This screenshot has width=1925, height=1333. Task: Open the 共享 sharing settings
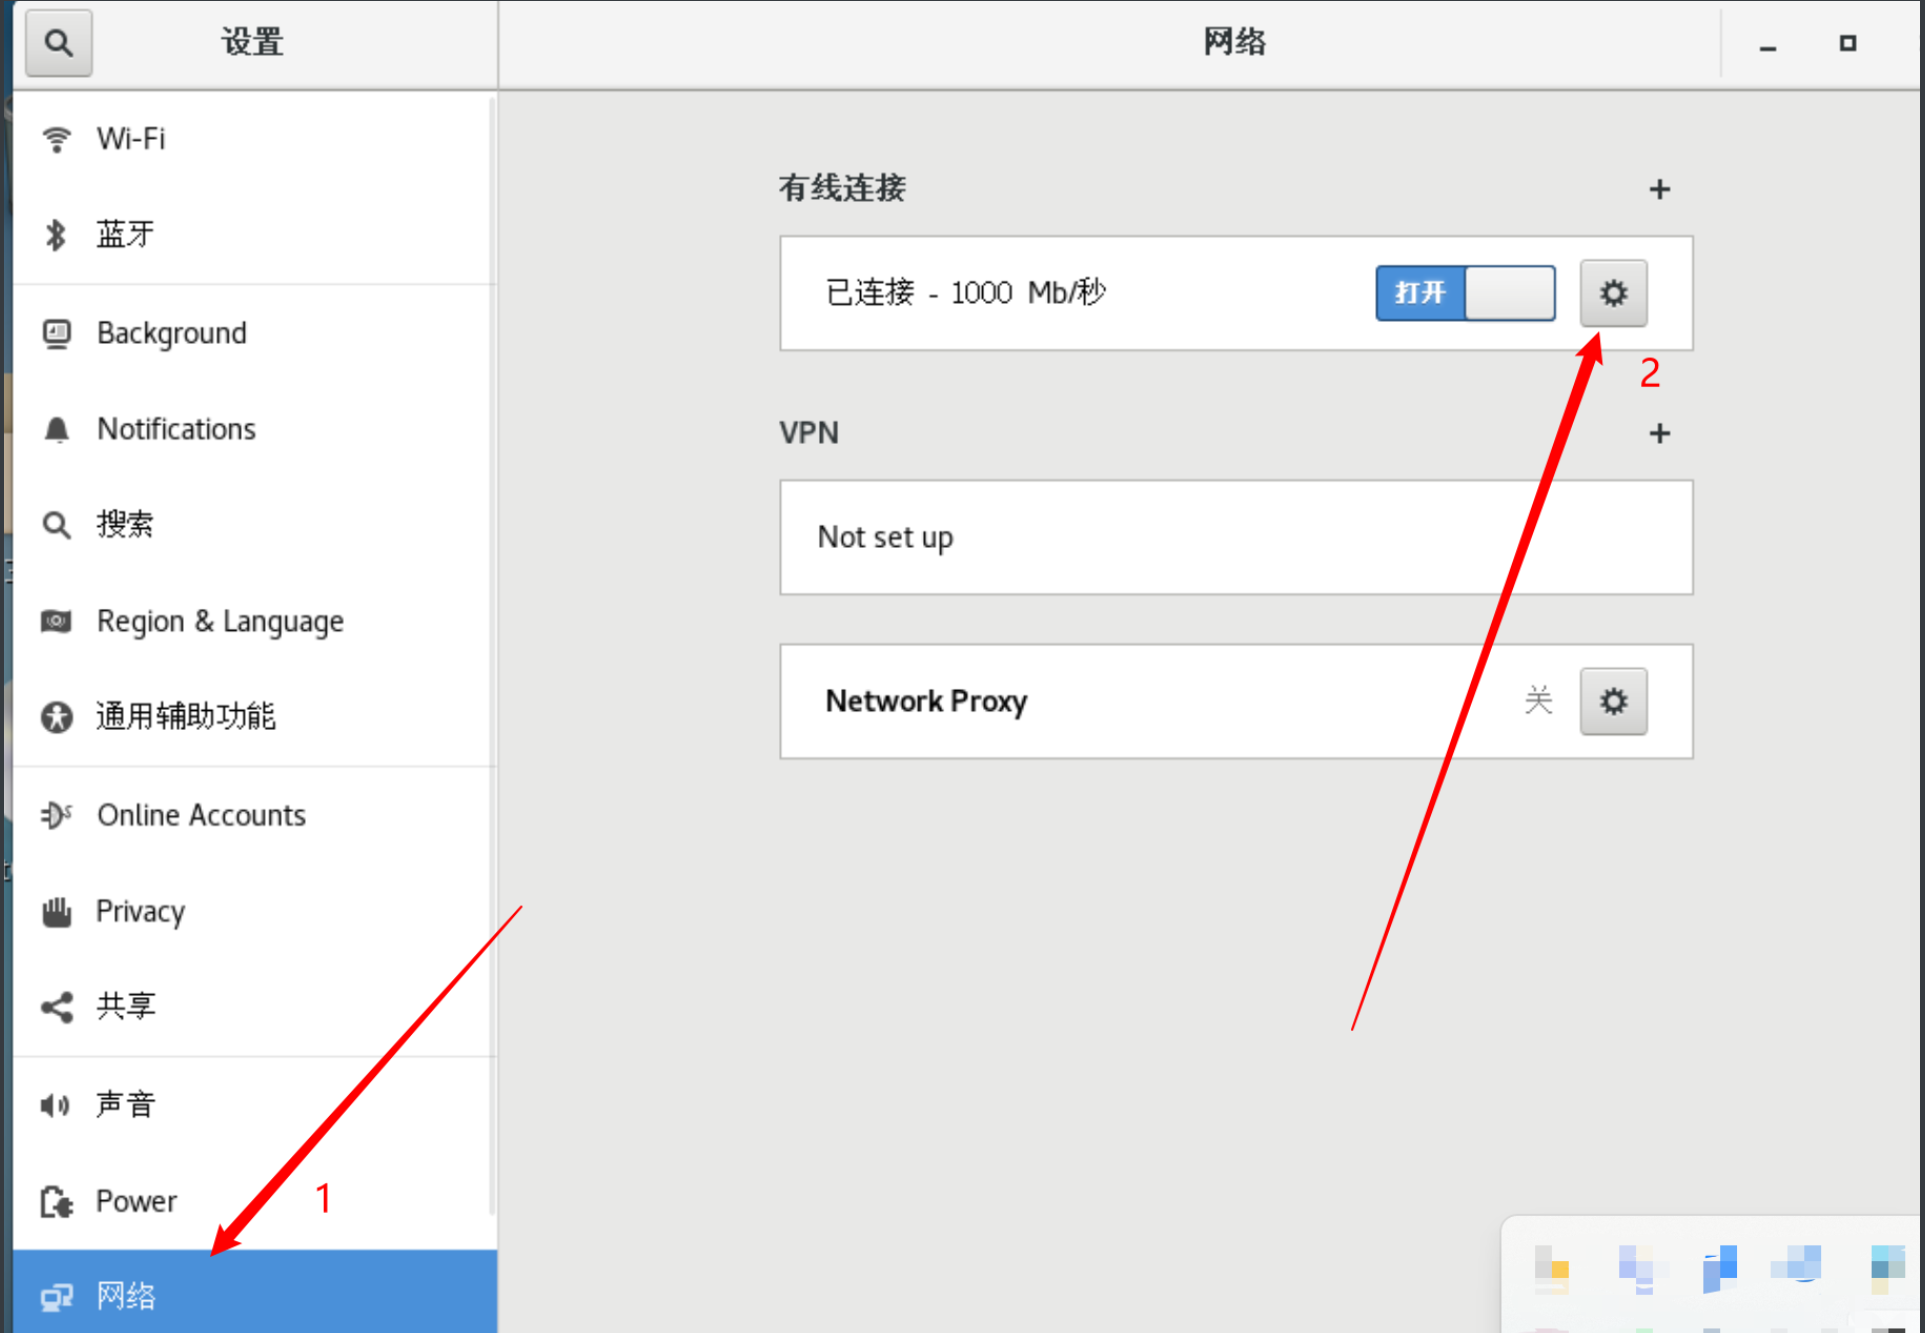pos(126,1006)
